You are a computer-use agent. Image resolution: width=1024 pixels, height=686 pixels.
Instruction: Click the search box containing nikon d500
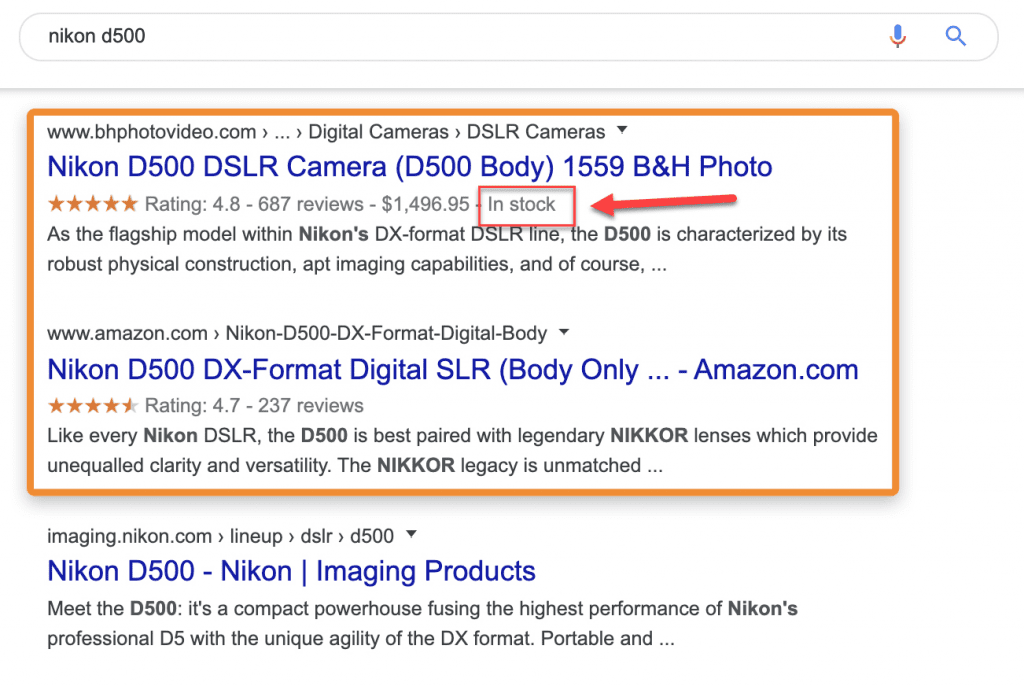pyautogui.click(x=508, y=37)
